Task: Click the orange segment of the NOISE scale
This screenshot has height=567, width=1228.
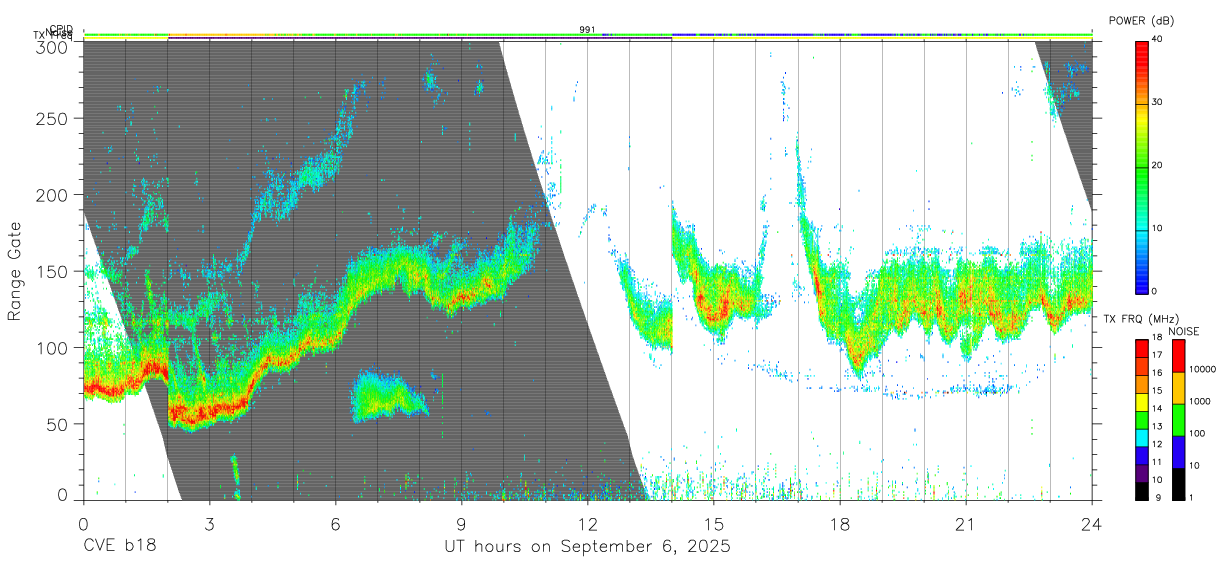Action: tap(1178, 387)
